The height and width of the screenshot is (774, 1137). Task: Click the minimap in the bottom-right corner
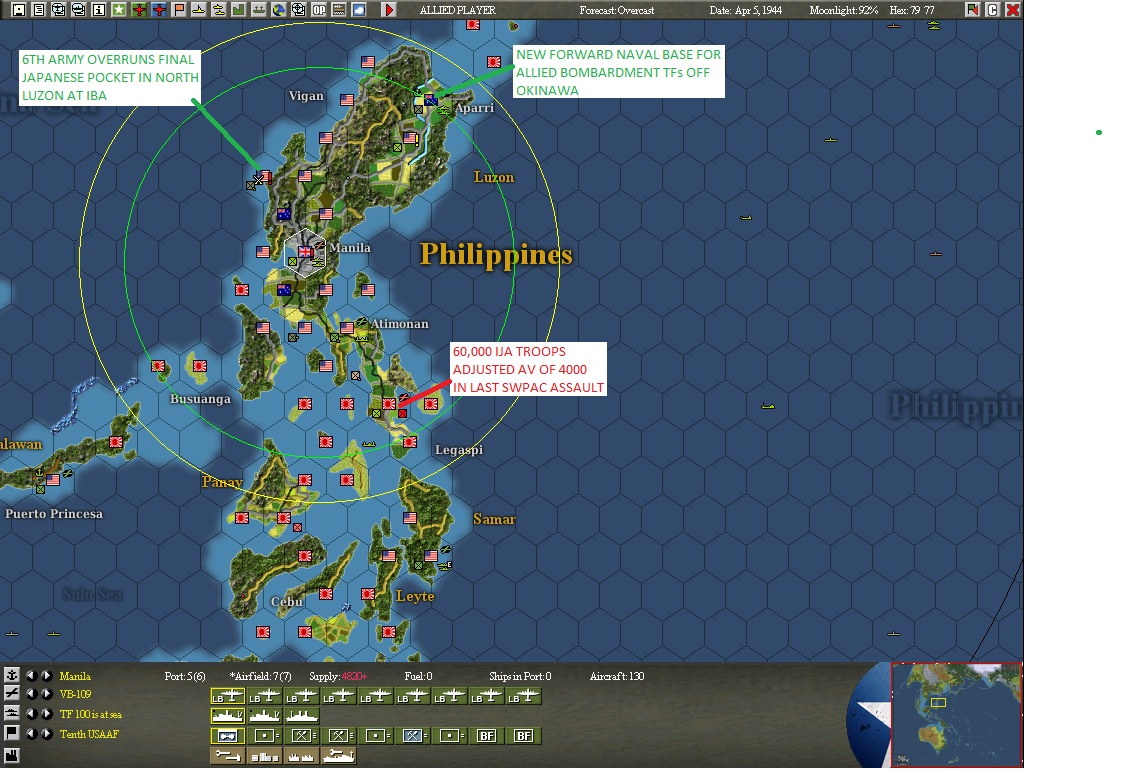[956, 715]
